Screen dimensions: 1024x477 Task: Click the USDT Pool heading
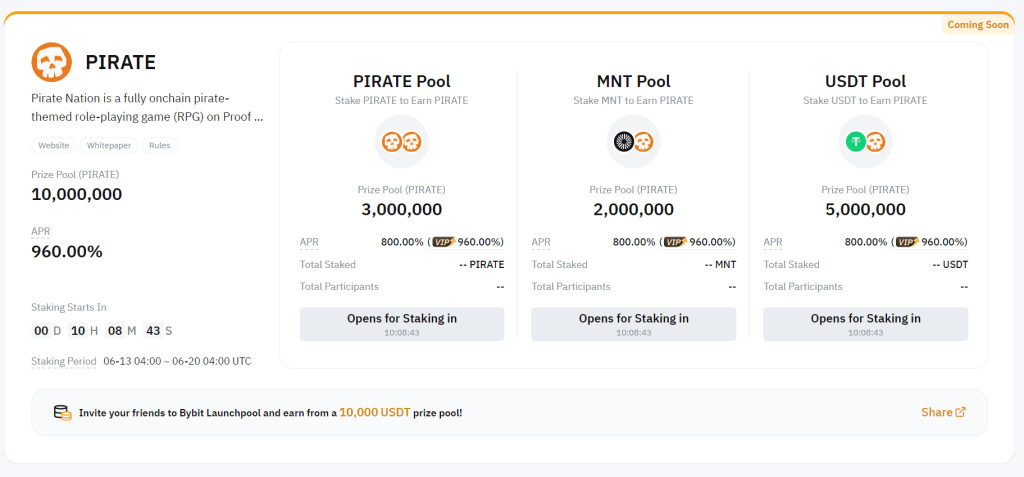(865, 82)
